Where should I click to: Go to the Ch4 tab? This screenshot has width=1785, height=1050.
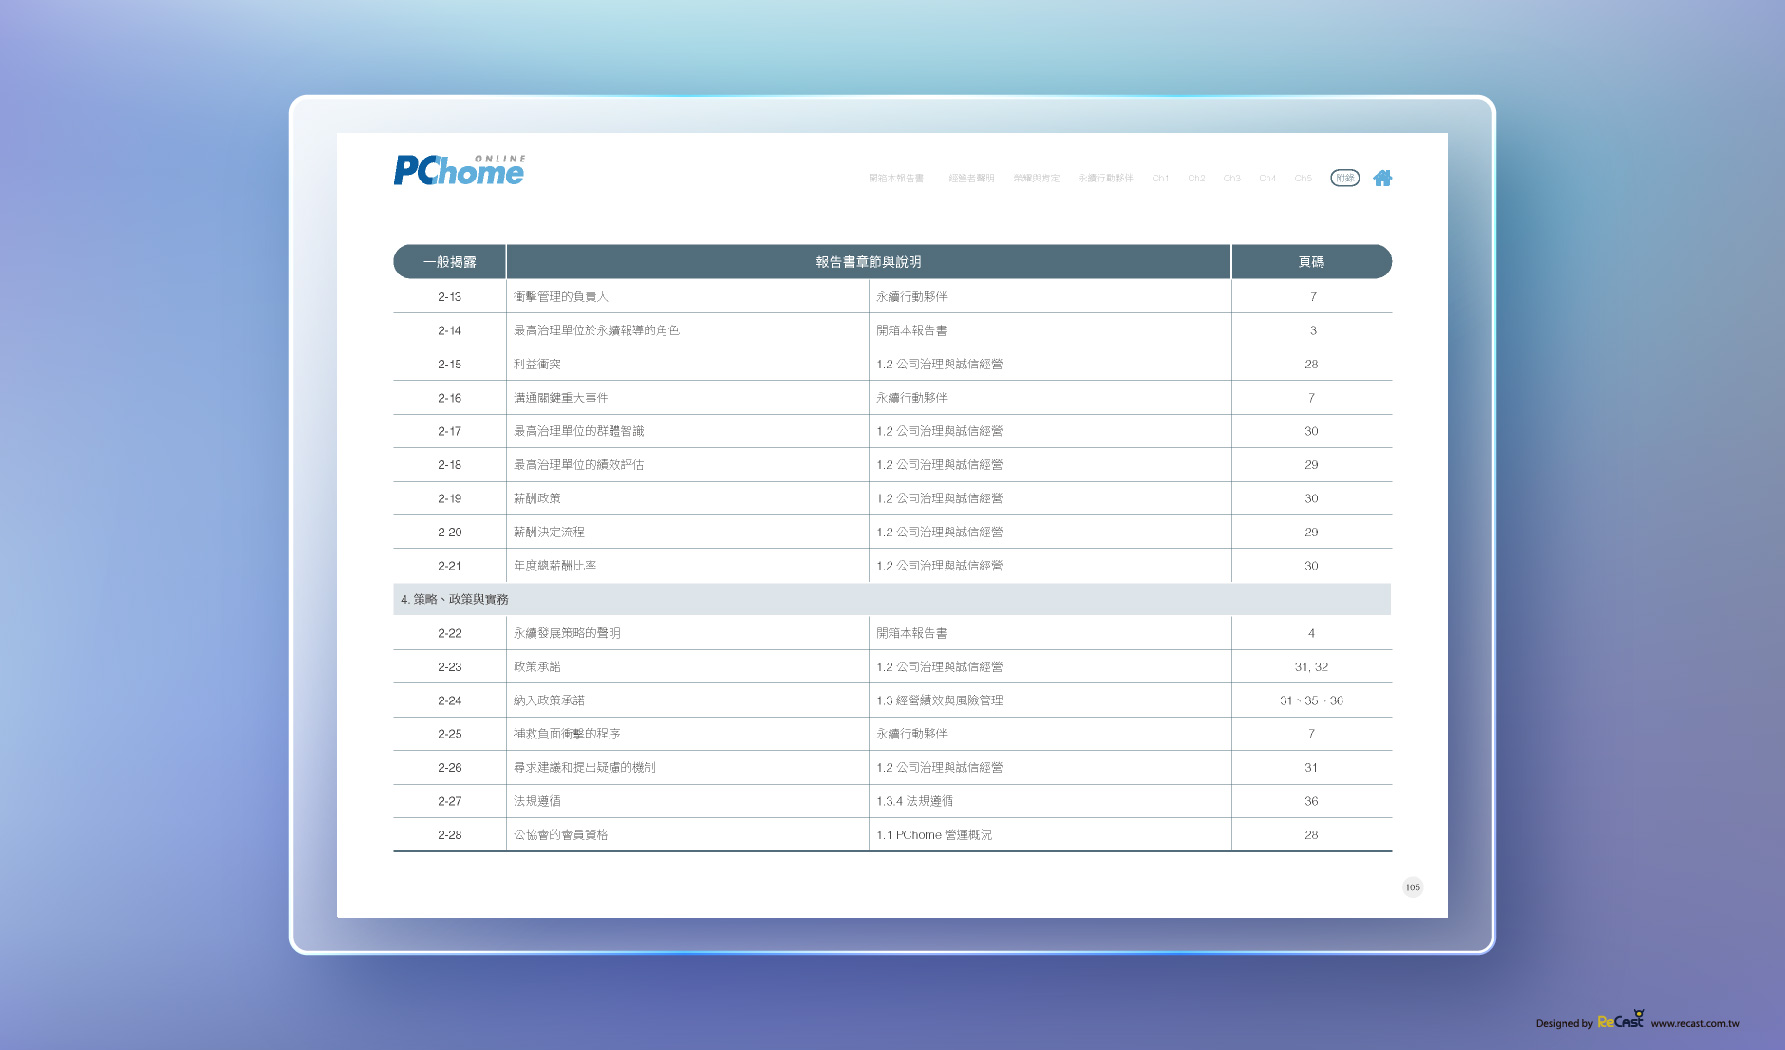(1267, 178)
